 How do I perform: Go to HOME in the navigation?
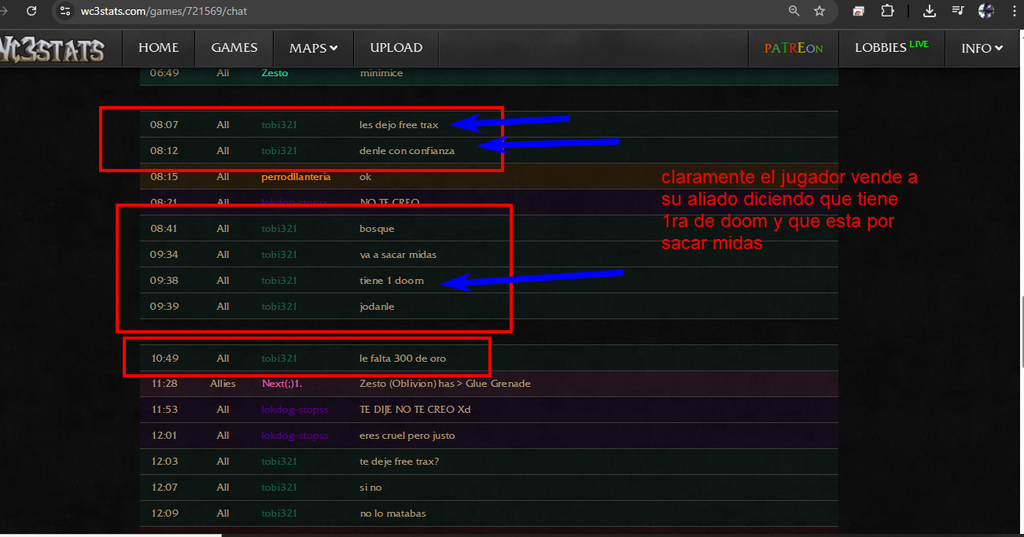(x=158, y=48)
